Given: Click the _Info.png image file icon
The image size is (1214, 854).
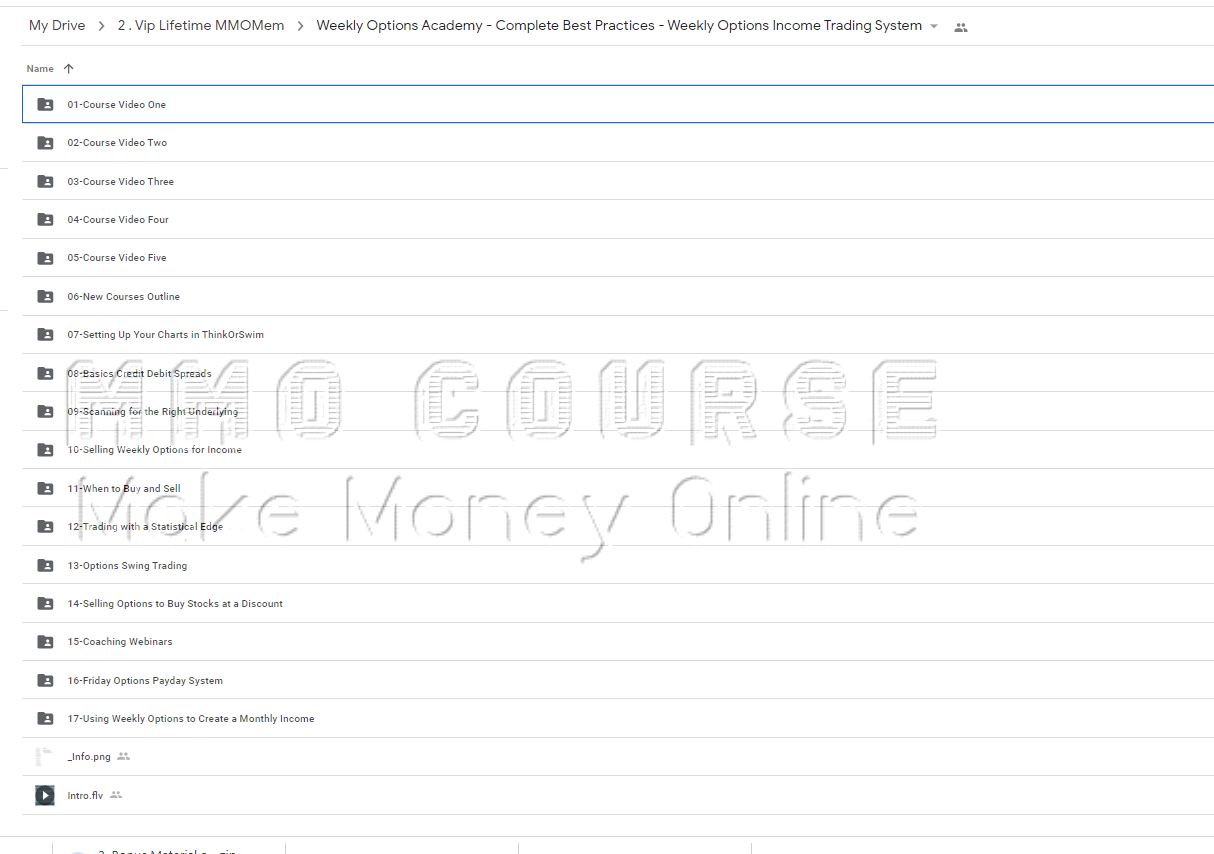Looking at the screenshot, I should 45,757.
